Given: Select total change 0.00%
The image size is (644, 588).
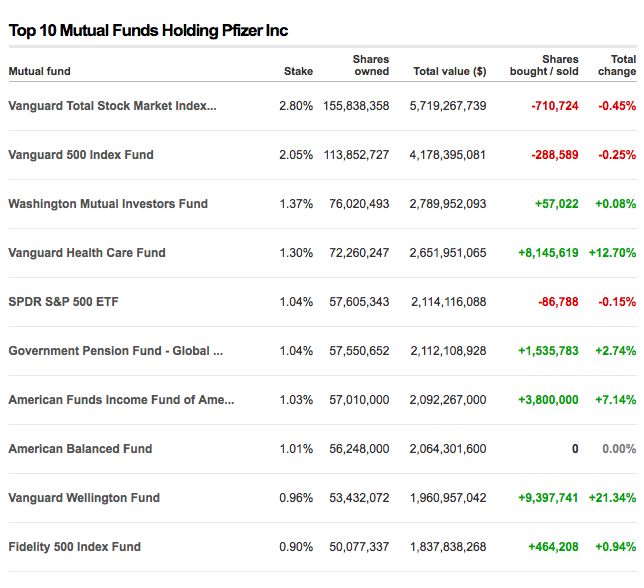Looking at the screenshot, I should pos(619,449).
